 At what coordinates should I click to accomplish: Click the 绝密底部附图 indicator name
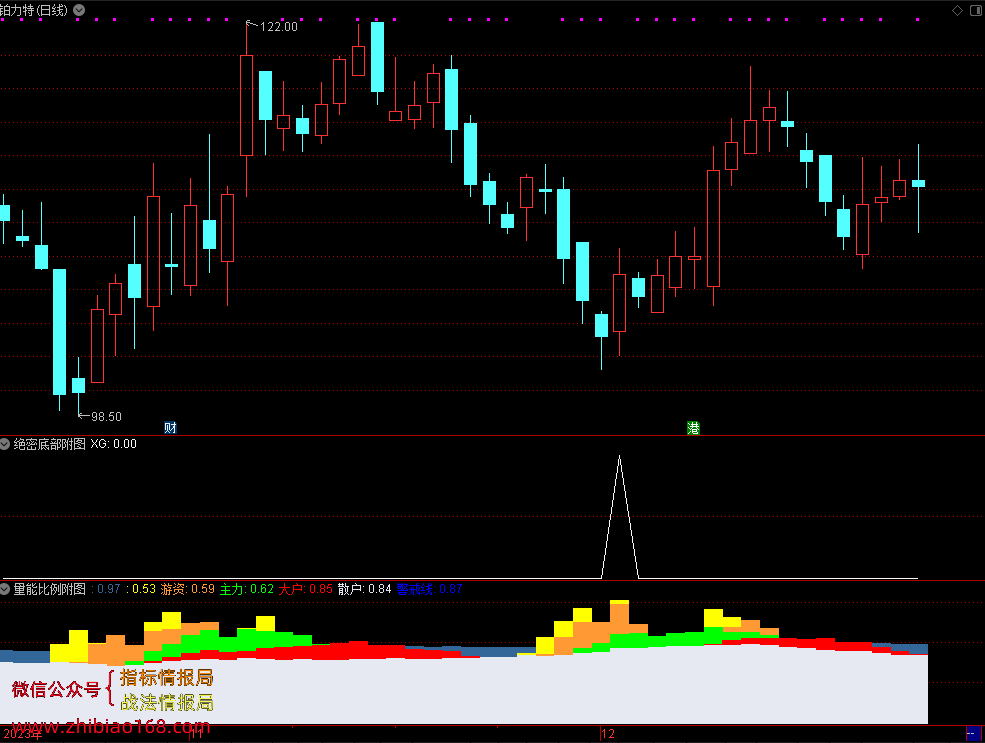pyautogui.click(x=50, y=444)
